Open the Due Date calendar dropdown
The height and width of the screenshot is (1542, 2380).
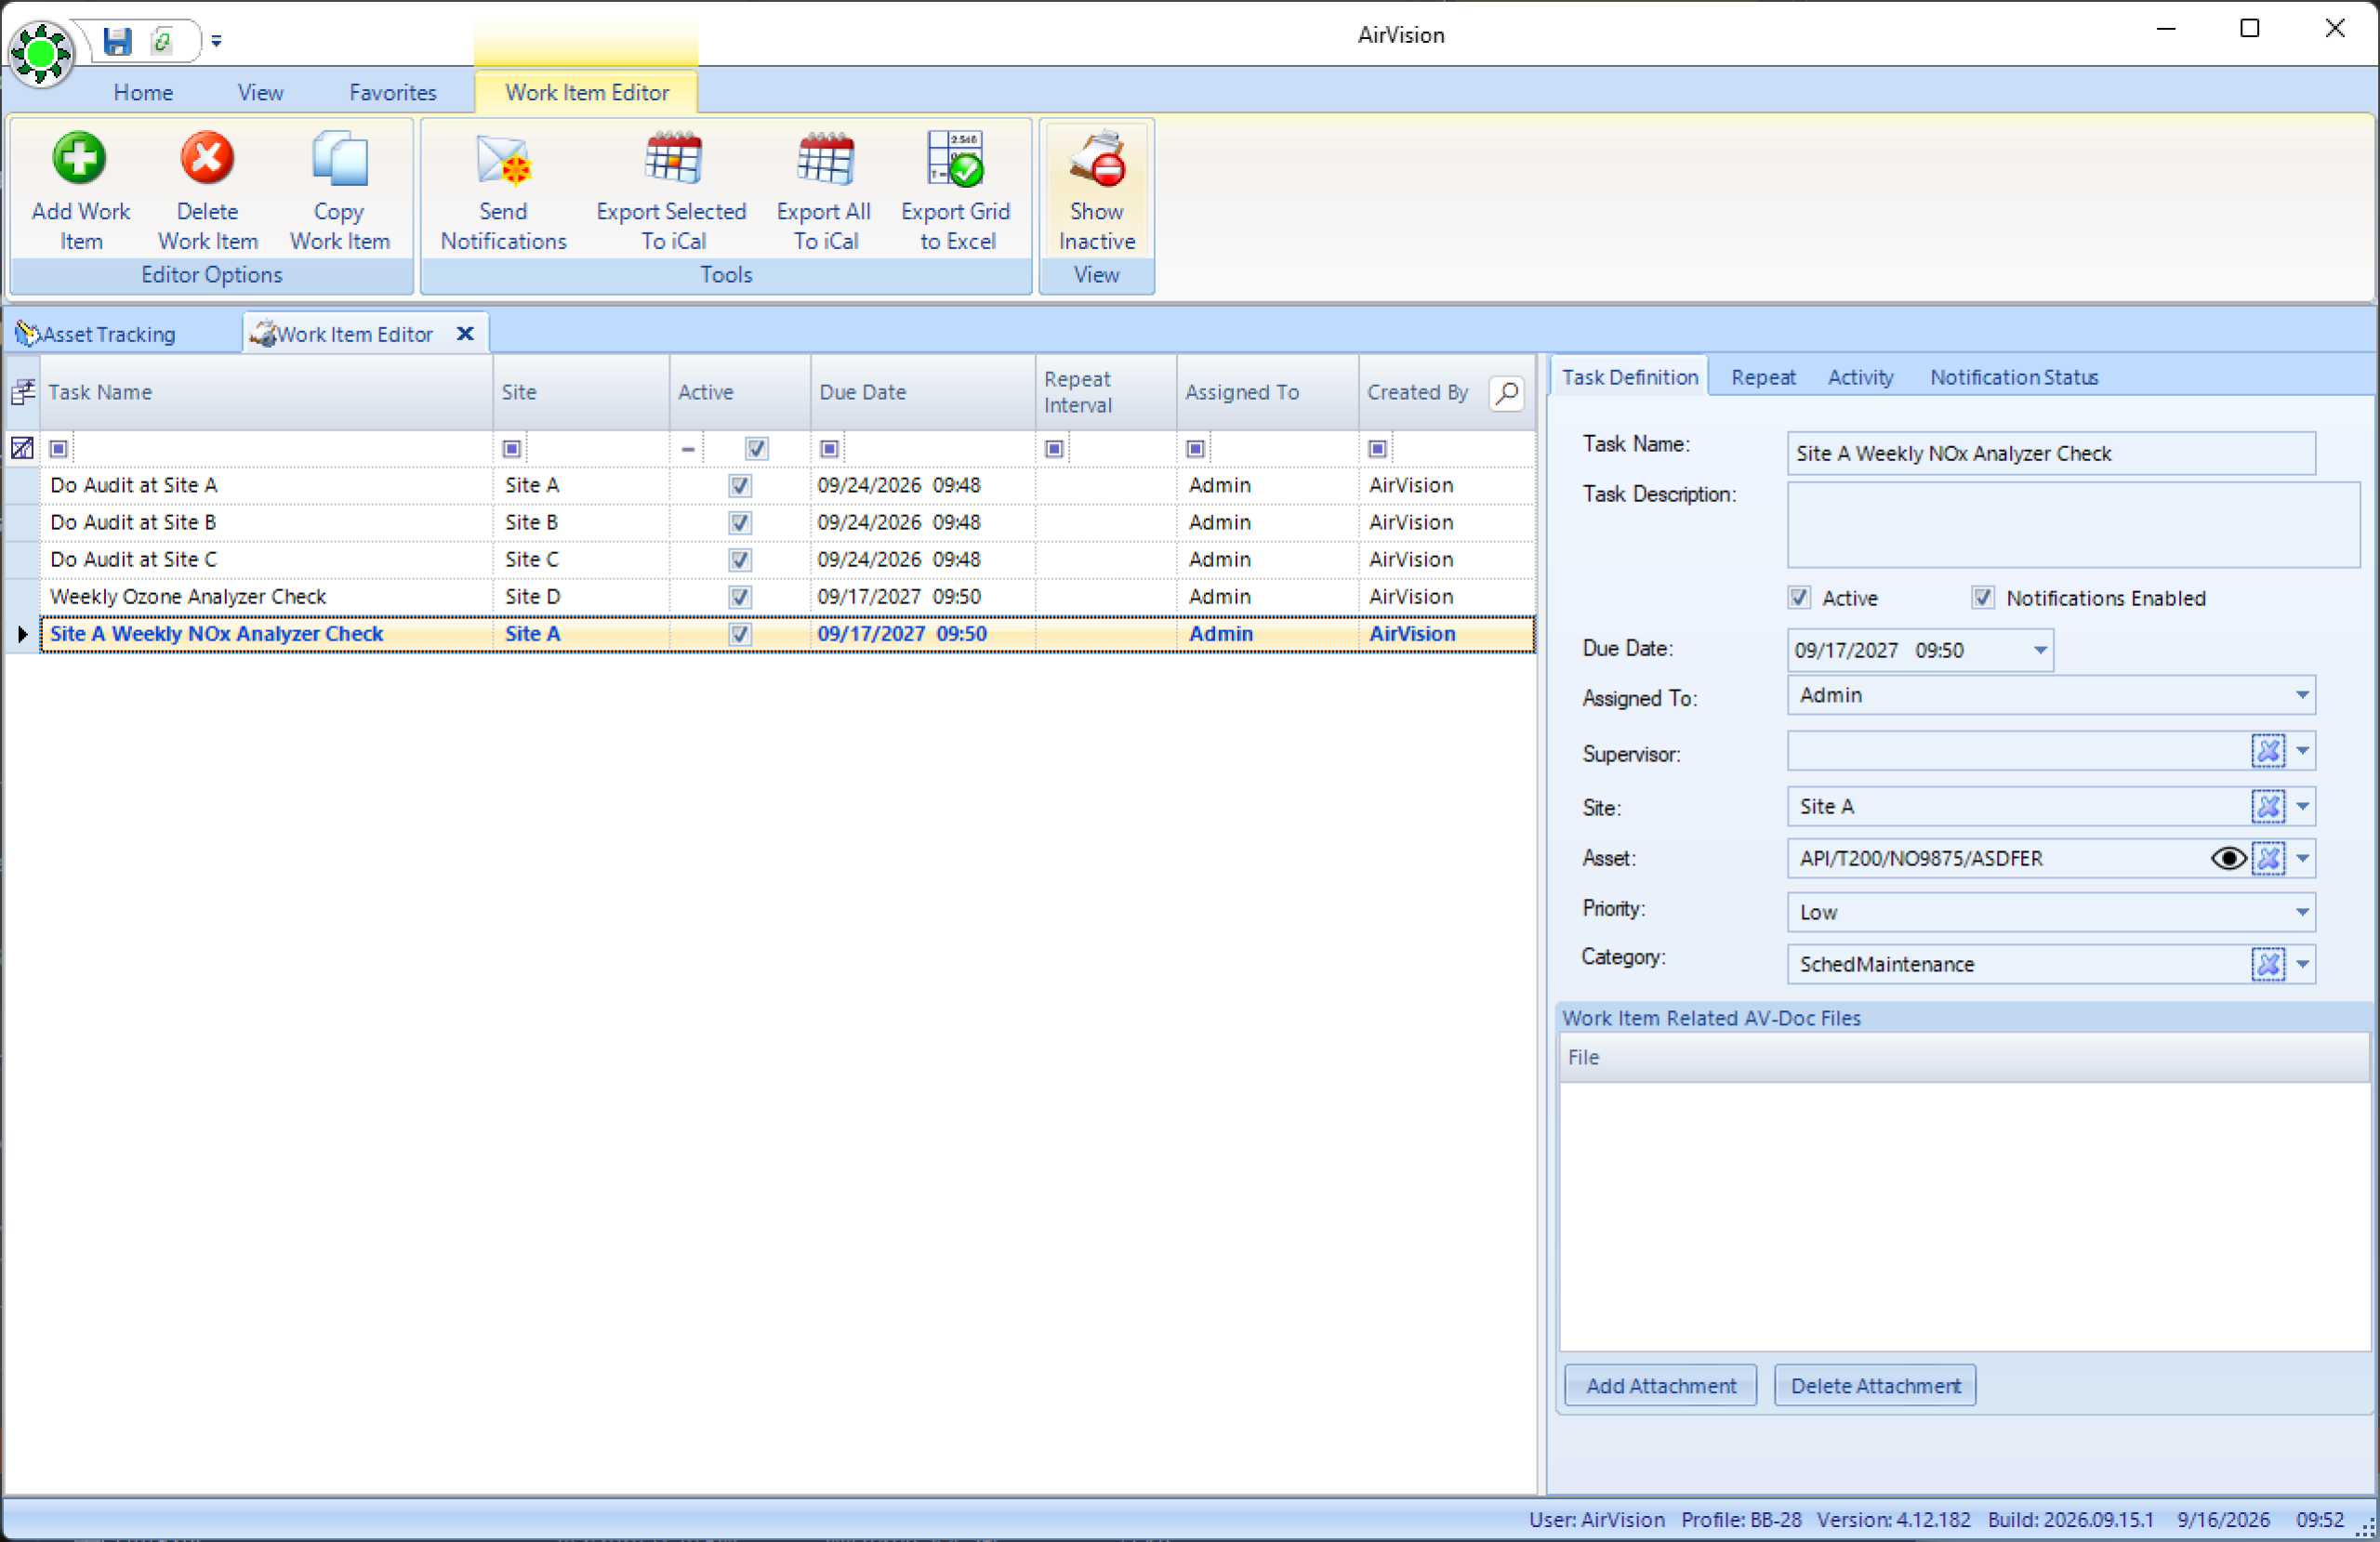point(2040,650)
